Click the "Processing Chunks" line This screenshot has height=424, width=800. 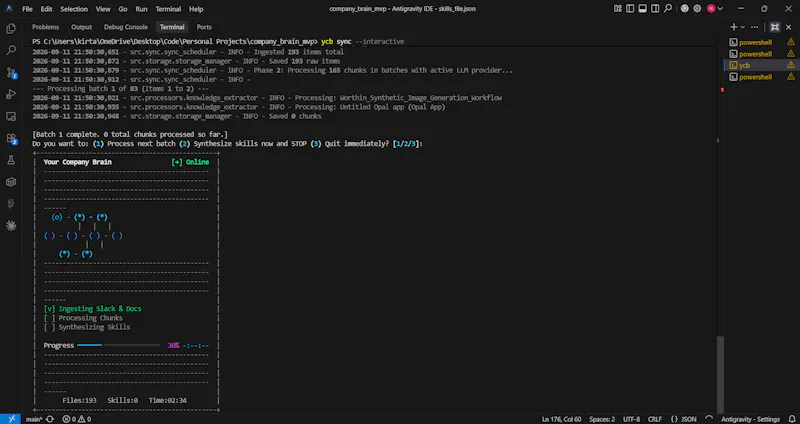[83, 318]
